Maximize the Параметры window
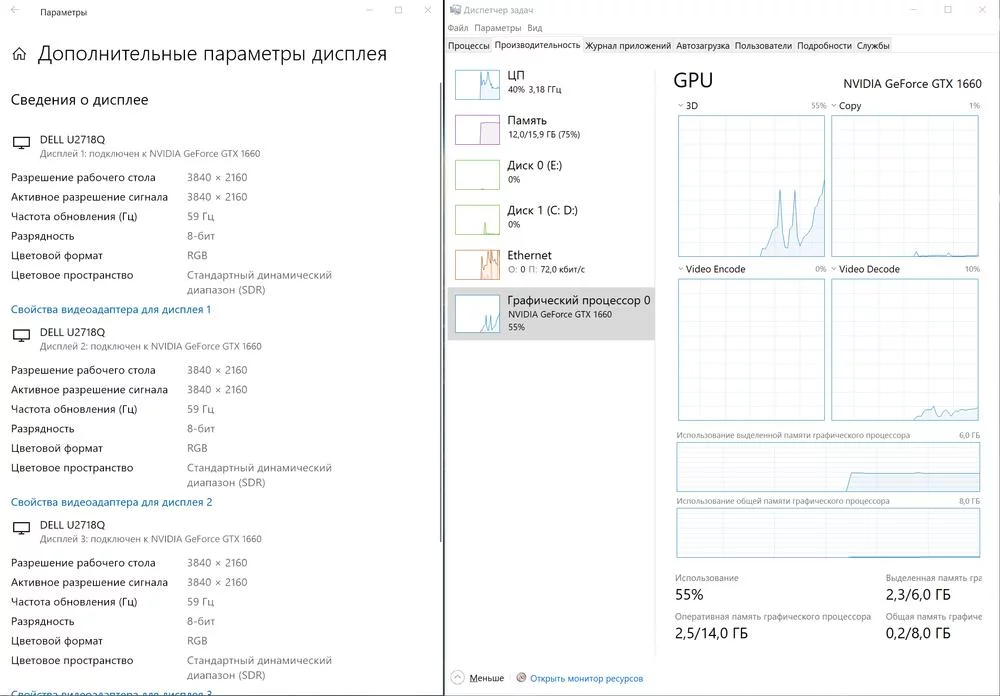1000x696 pixels. click(x=398, y=10)
